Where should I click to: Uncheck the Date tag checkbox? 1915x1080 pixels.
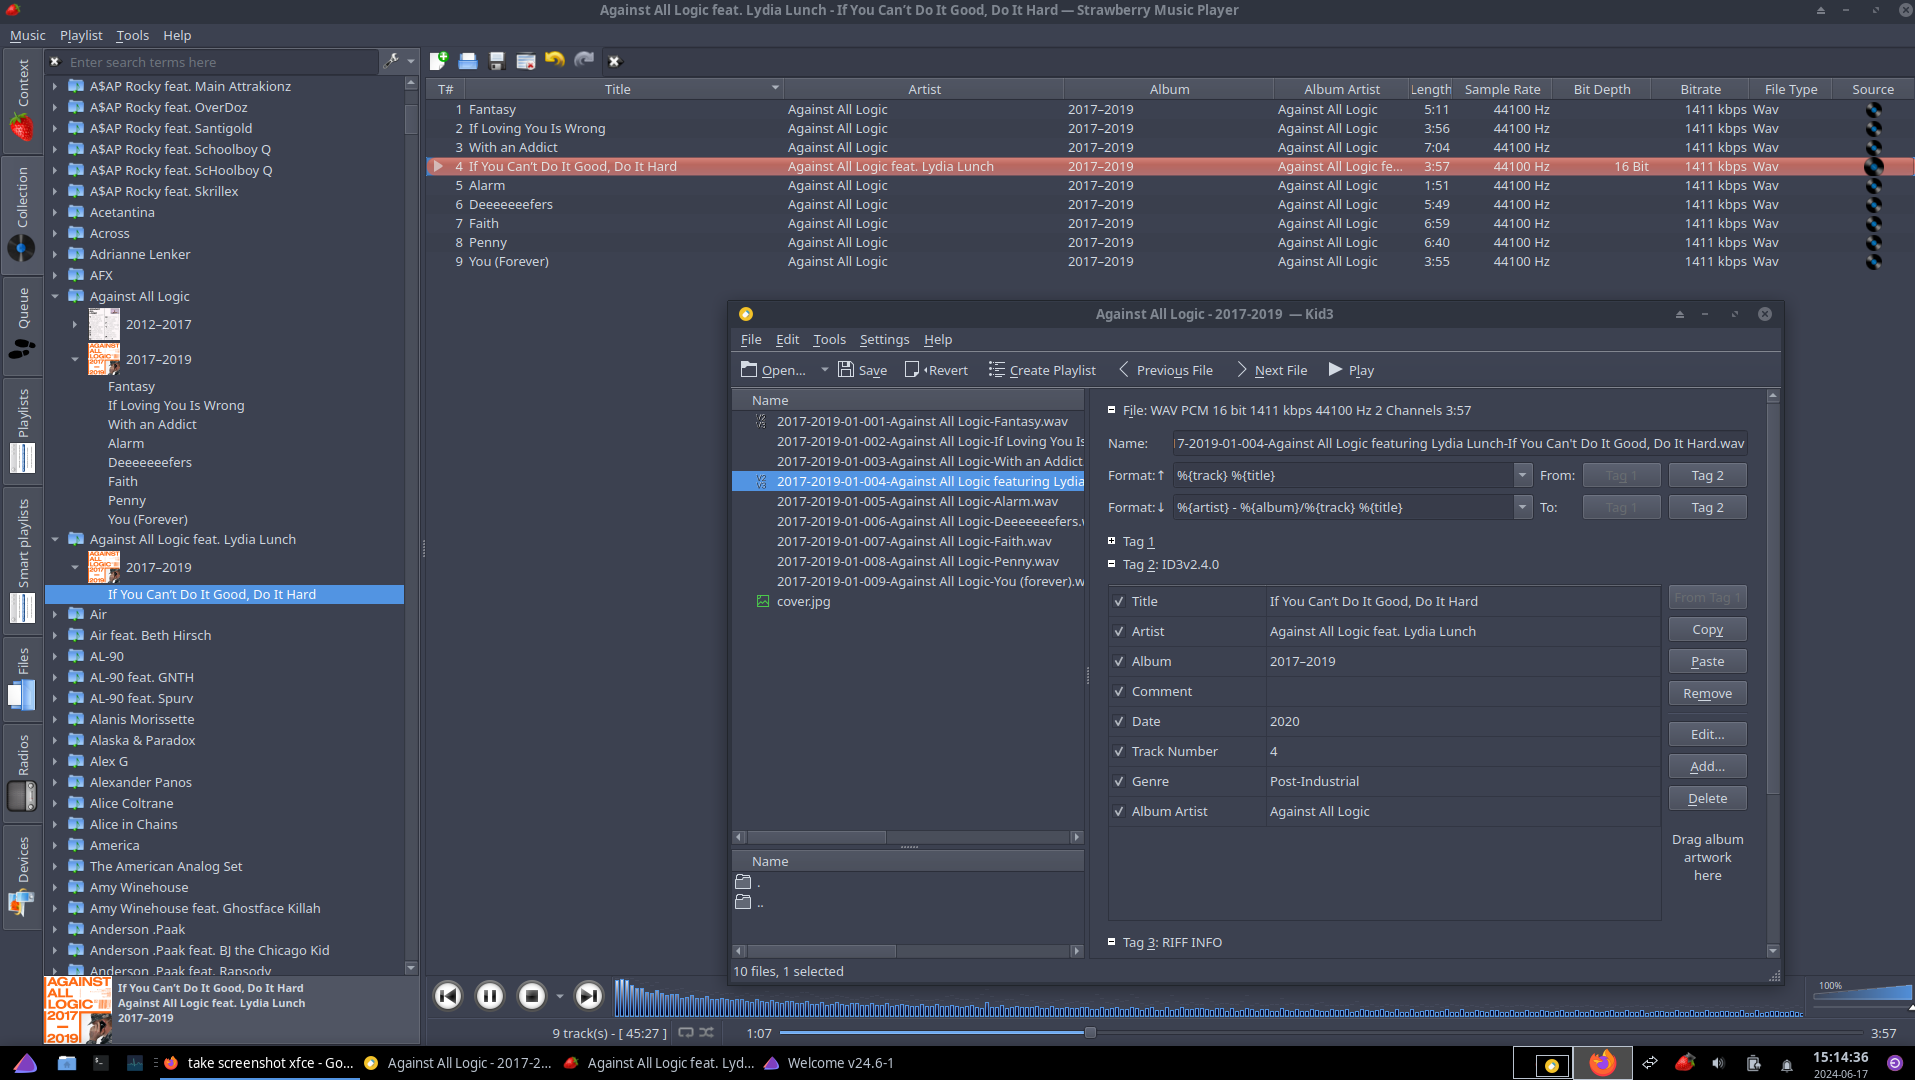(1119, 721)
